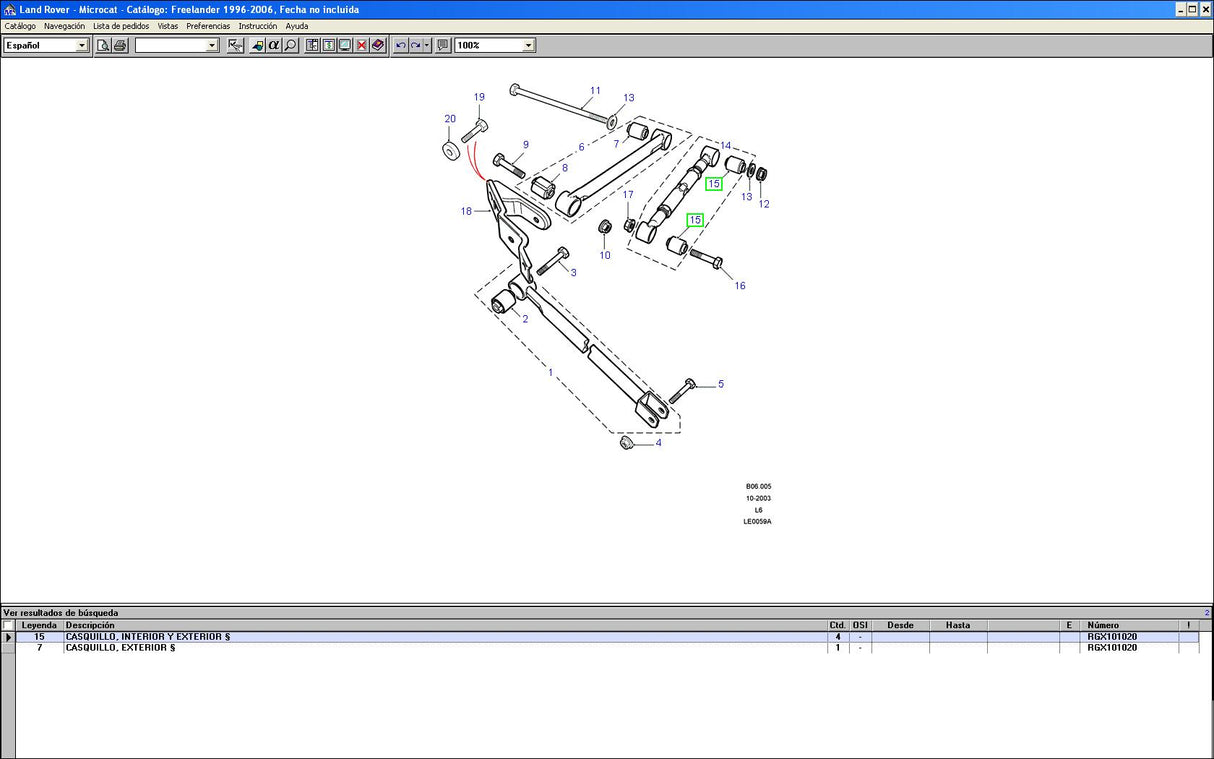
Task: Open the Vistas menu
Action: click(x=168, y=26)
